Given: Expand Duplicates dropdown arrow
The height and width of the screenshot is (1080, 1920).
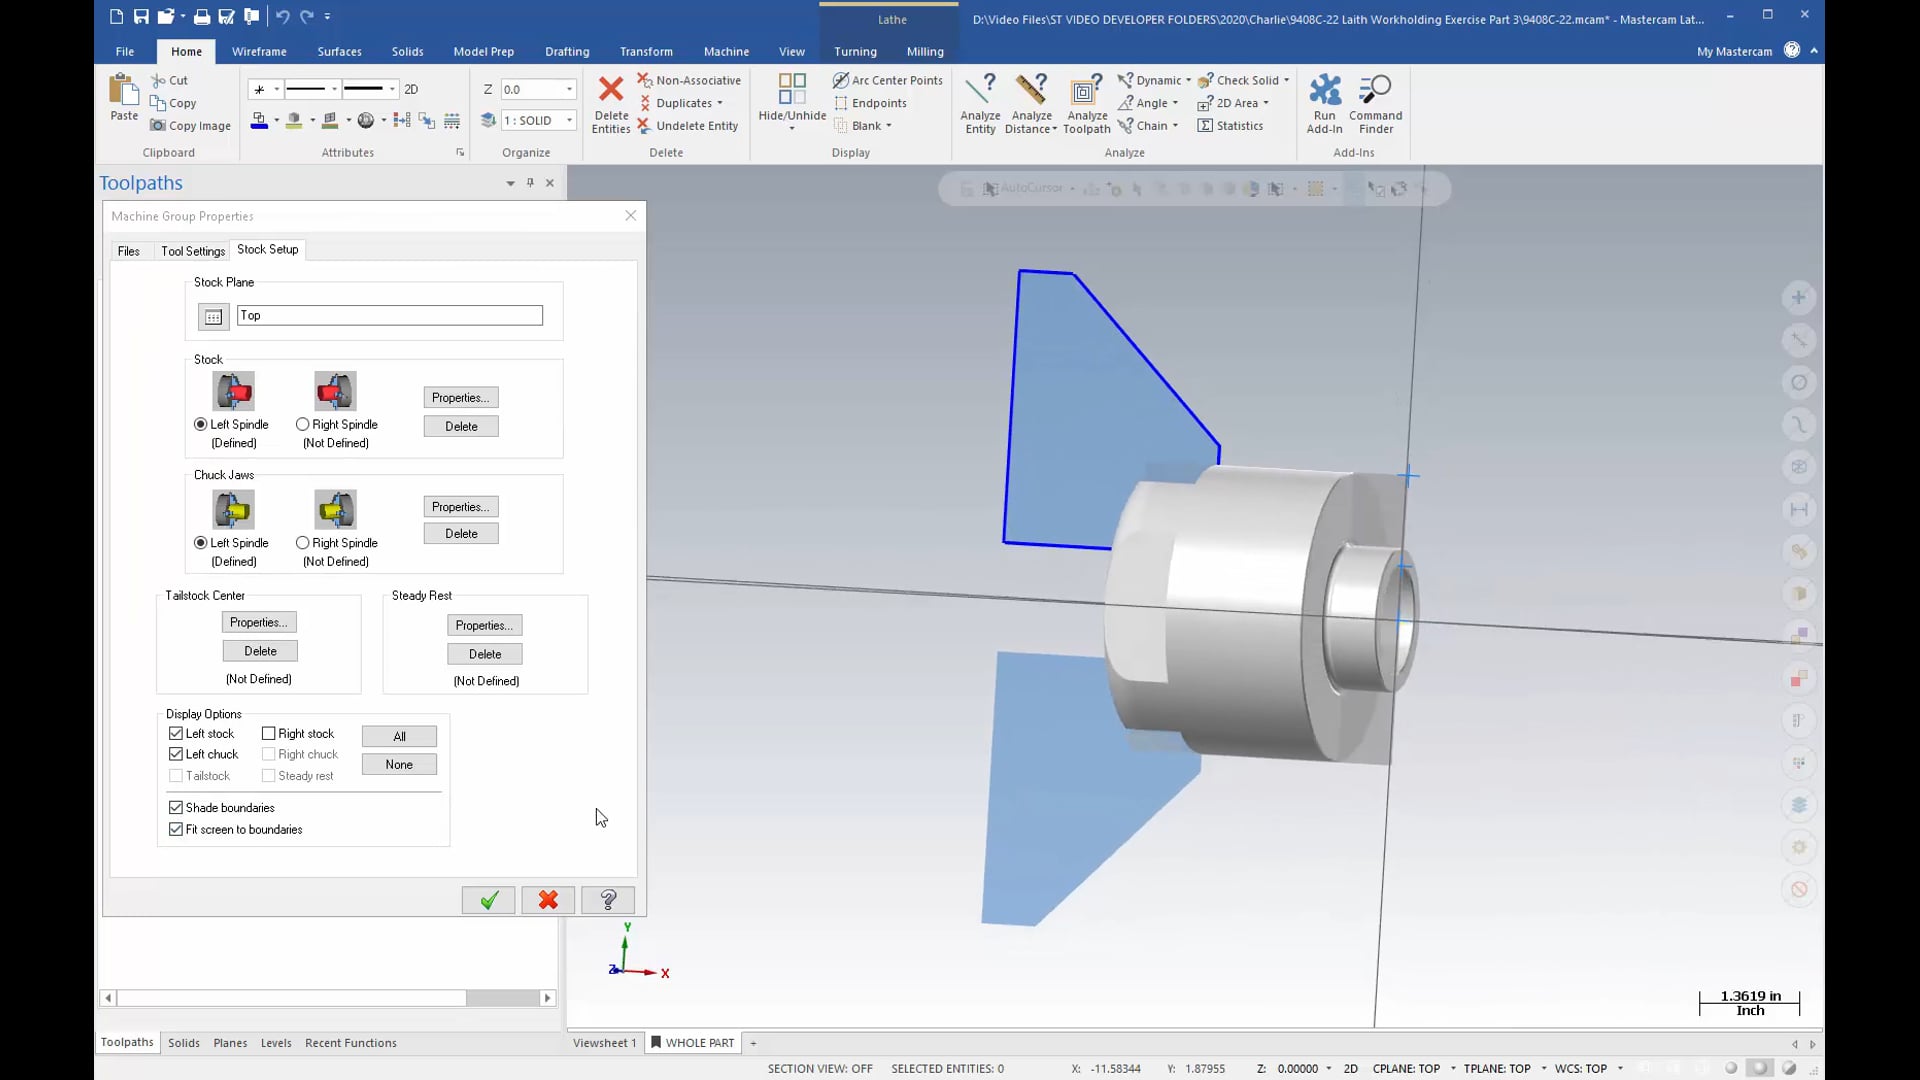Looking at the screenshot, I should tap(719, 103).
